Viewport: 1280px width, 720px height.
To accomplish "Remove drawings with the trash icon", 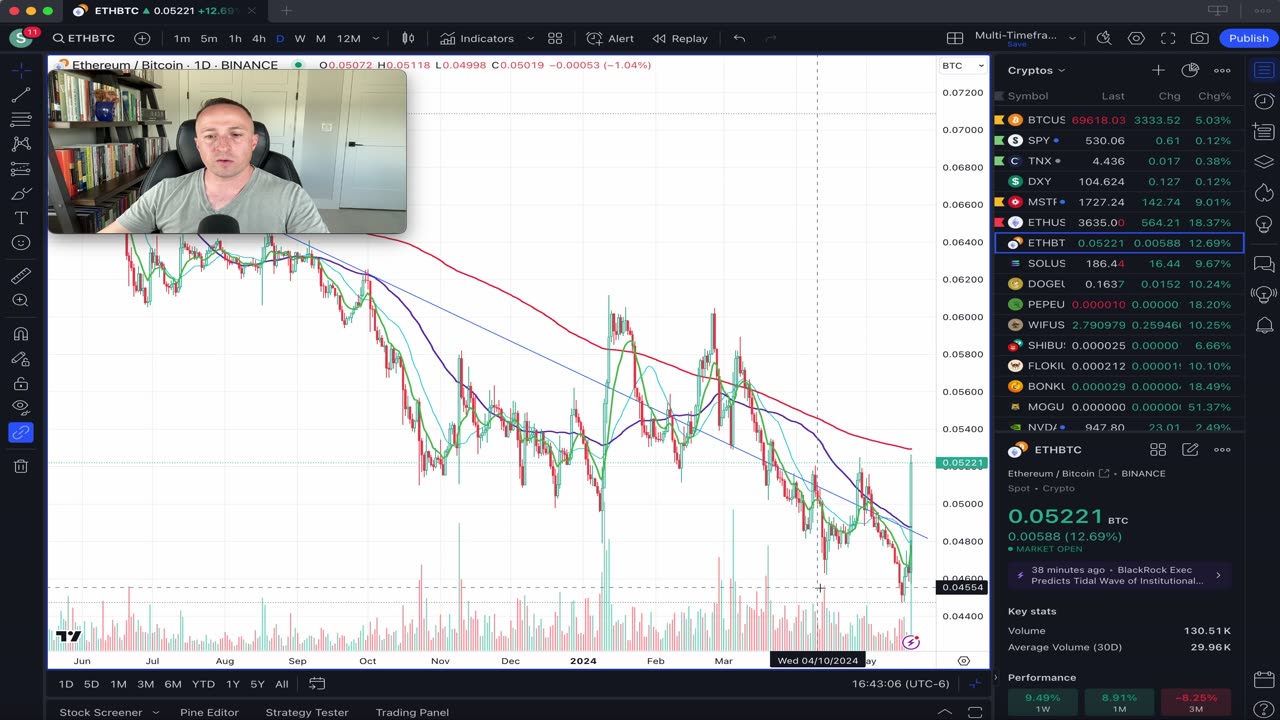I will [x=20, y=466].
